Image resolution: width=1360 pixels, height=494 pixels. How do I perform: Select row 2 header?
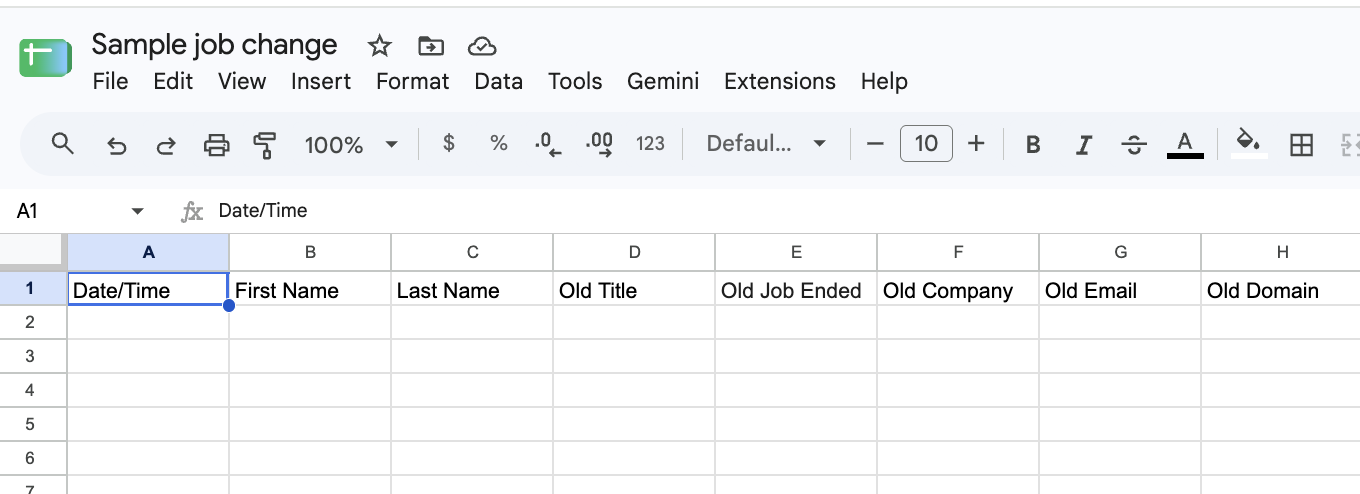[32, 322]
